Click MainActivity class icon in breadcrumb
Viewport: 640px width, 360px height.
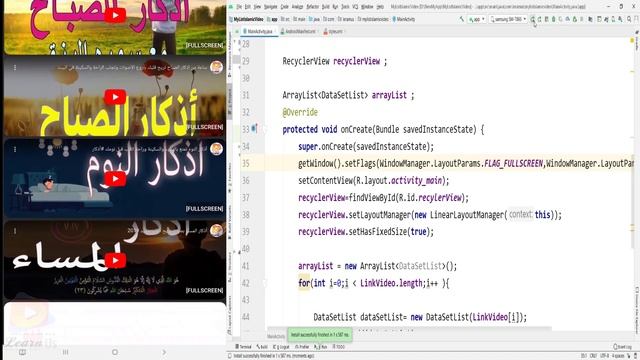pyautogui.click(x=394, y=19)
